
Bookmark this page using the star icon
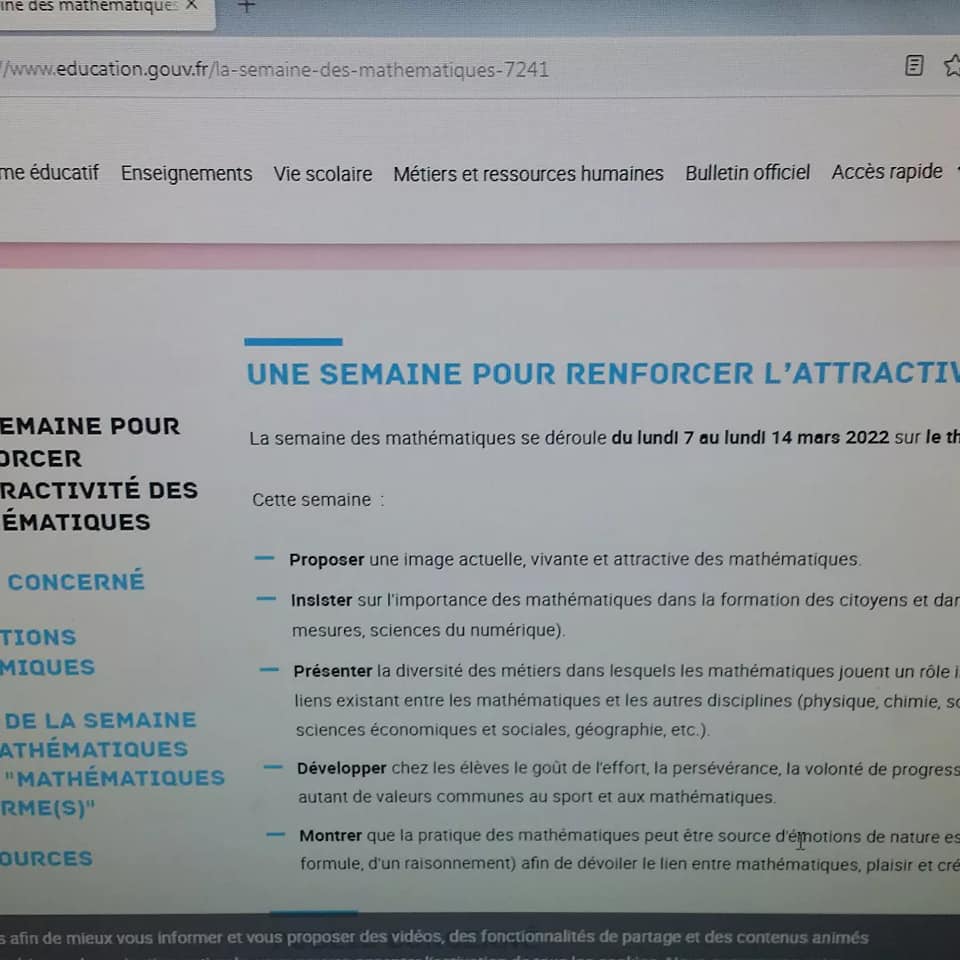[952, 66]
